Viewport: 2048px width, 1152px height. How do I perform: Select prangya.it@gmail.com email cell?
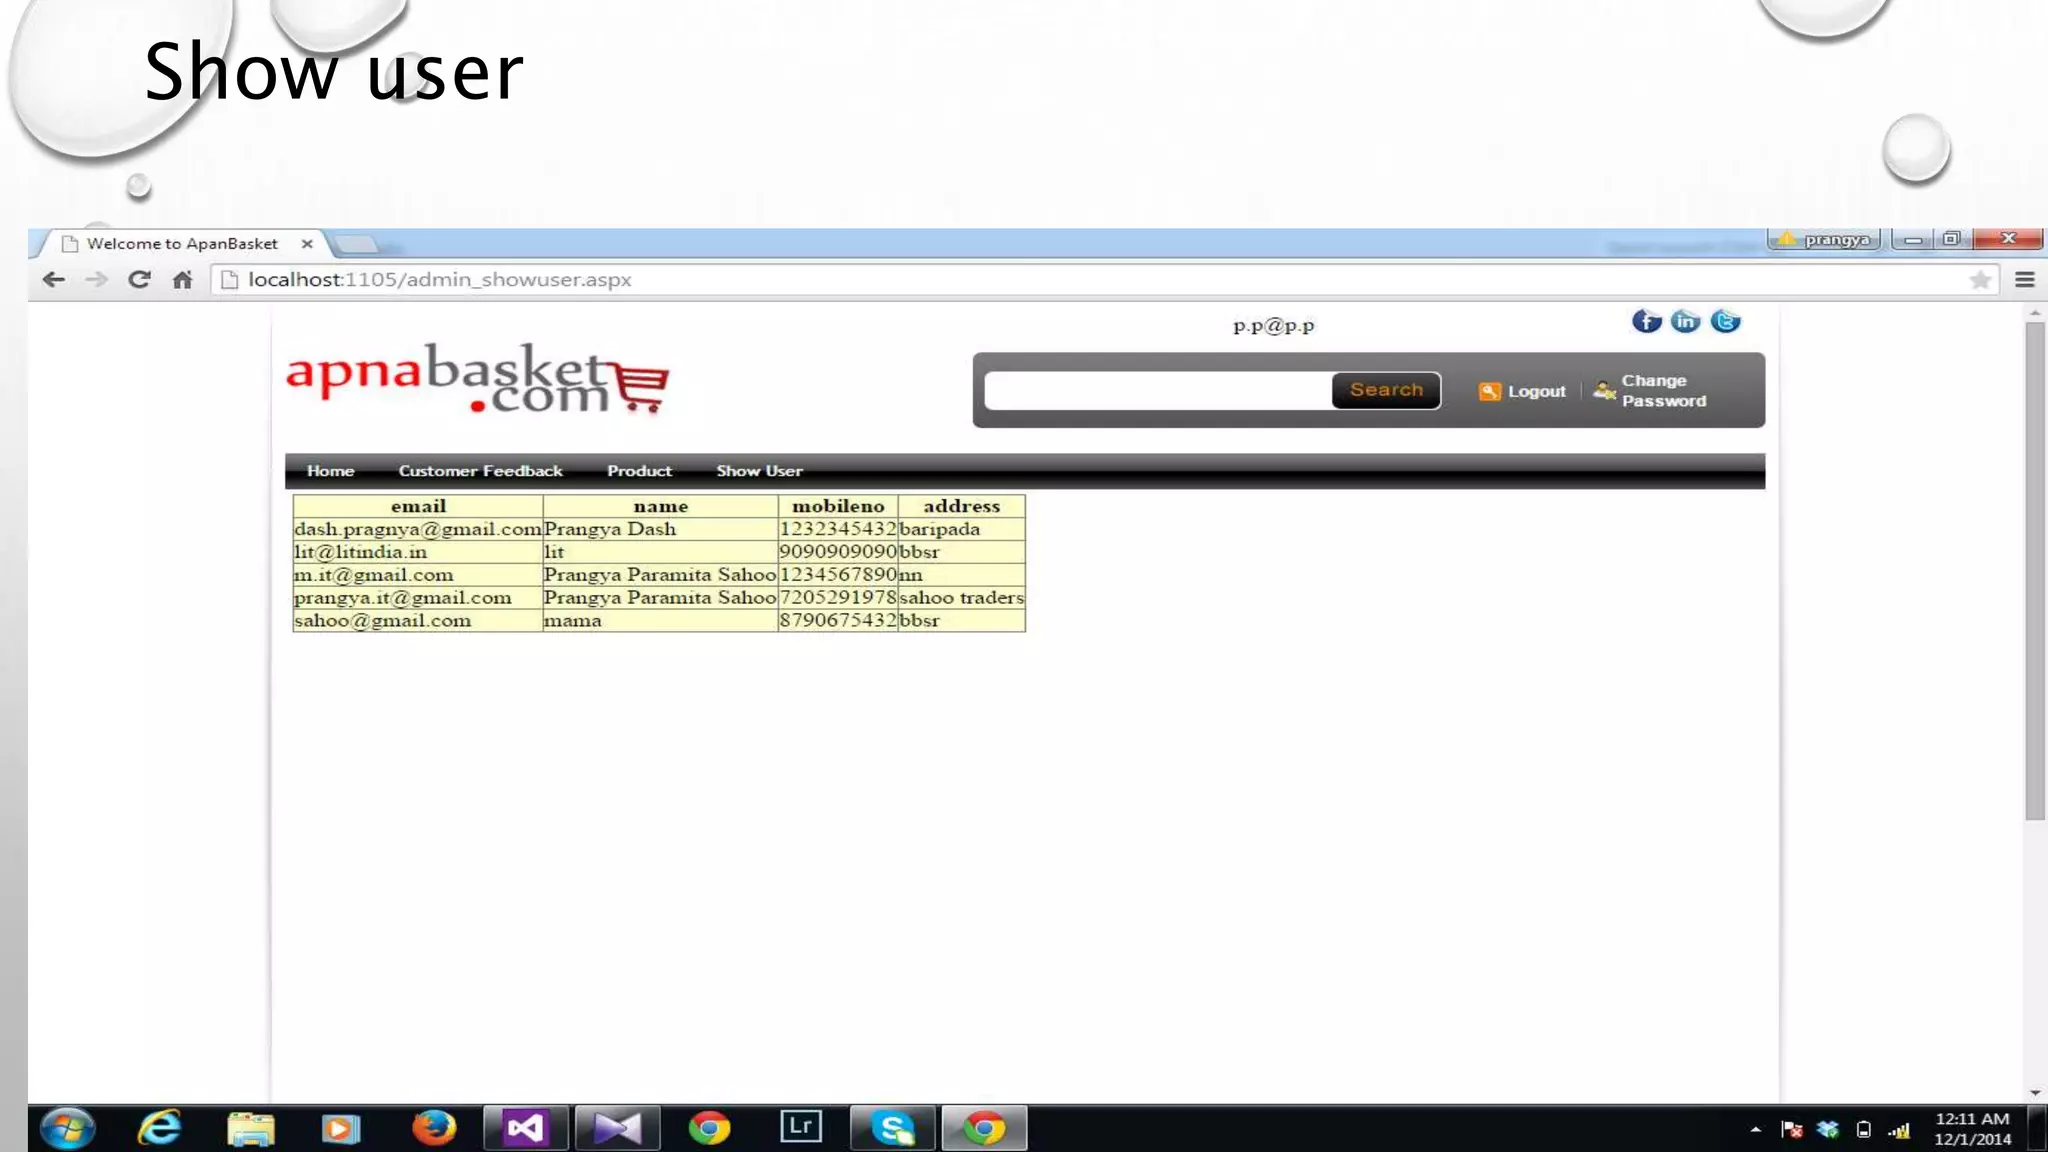tap(418, 598)
